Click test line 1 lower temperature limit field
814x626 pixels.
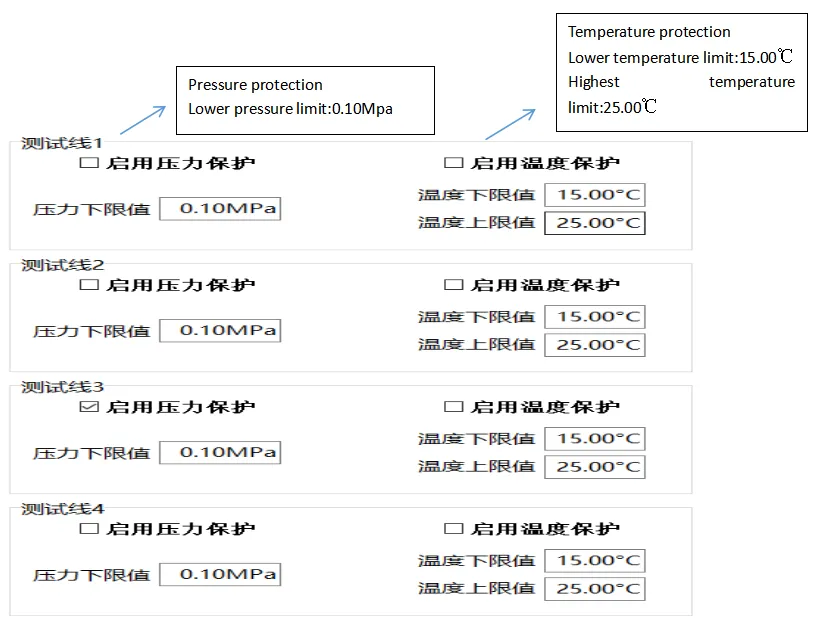tap(594, 195)
